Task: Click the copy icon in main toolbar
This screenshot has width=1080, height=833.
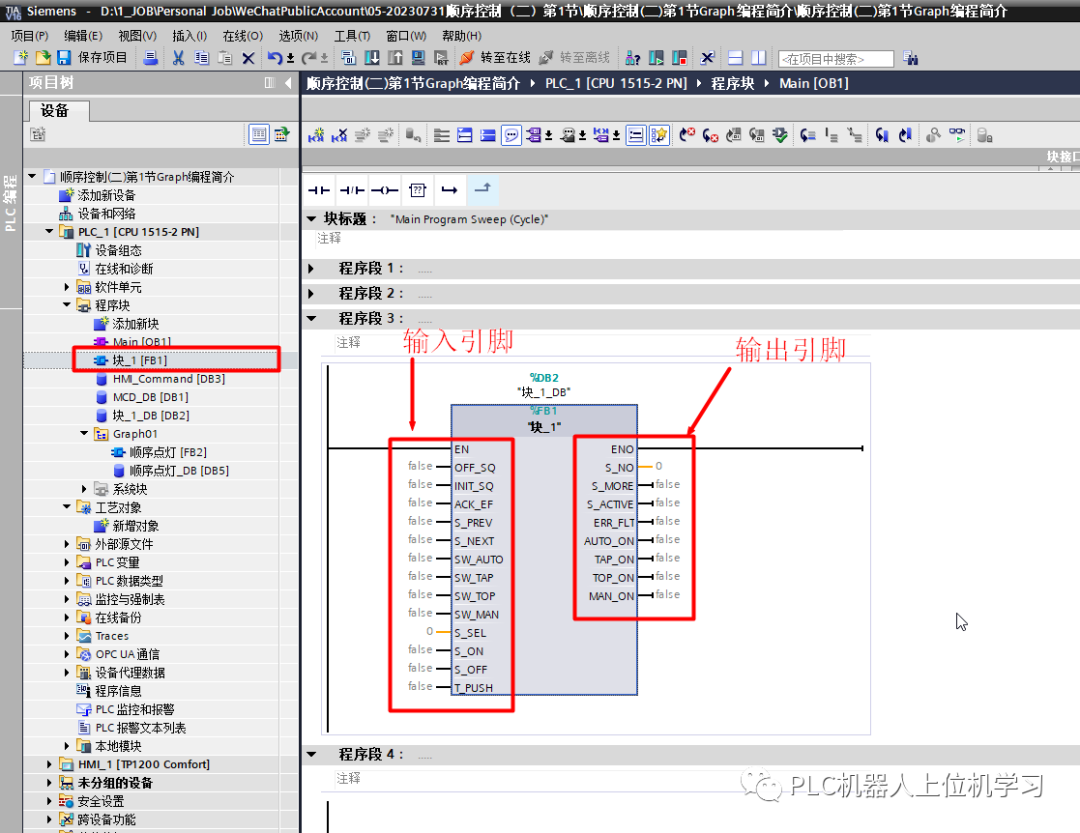Action: 201,58
